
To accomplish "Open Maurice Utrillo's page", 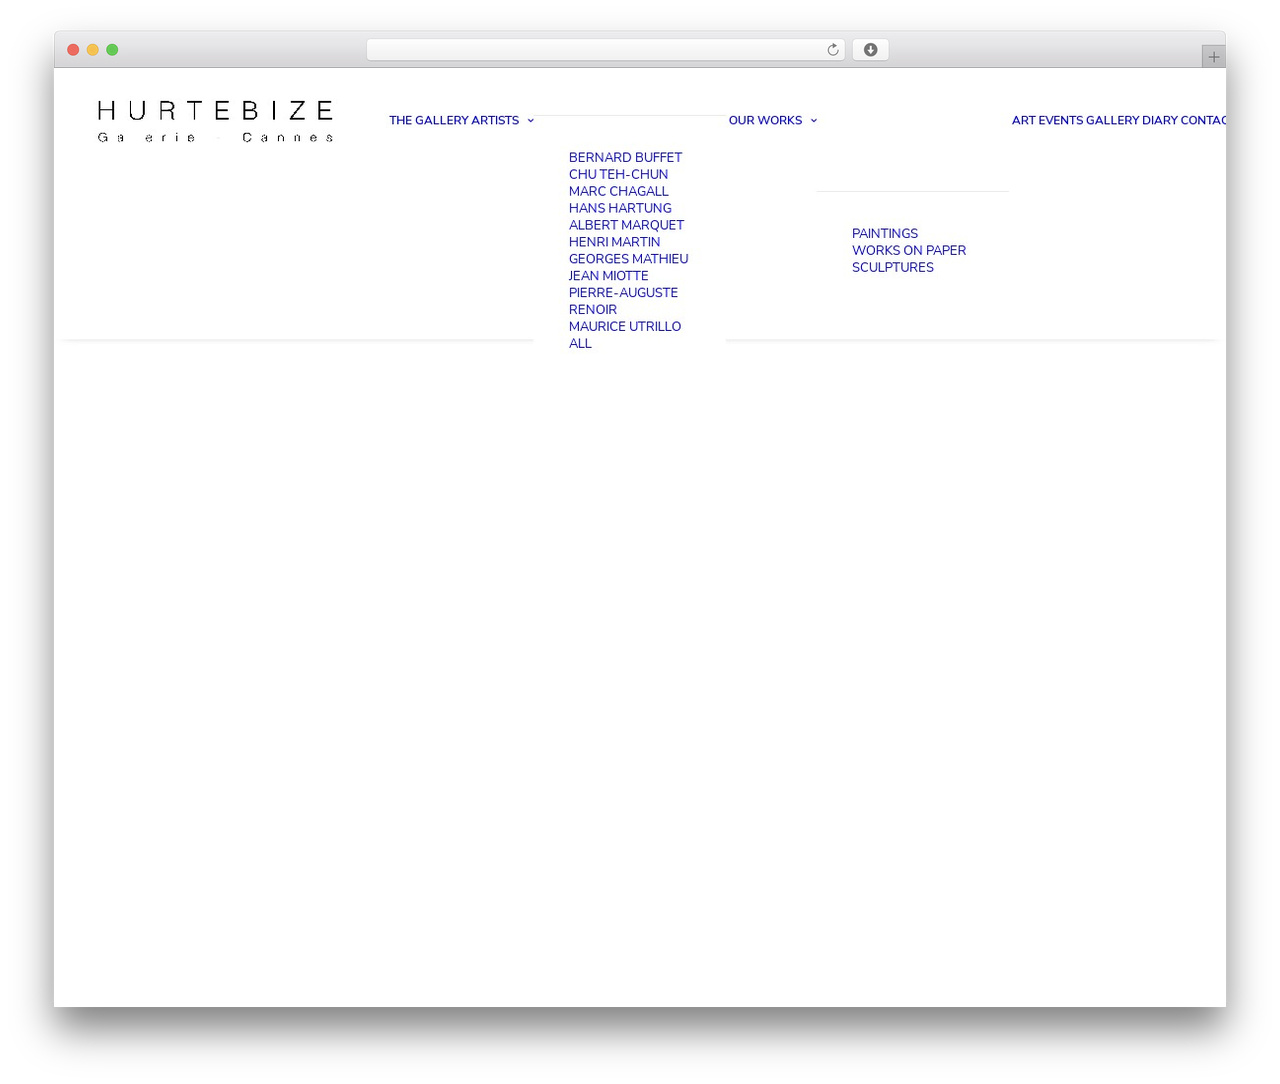I will tap(624, 326).
